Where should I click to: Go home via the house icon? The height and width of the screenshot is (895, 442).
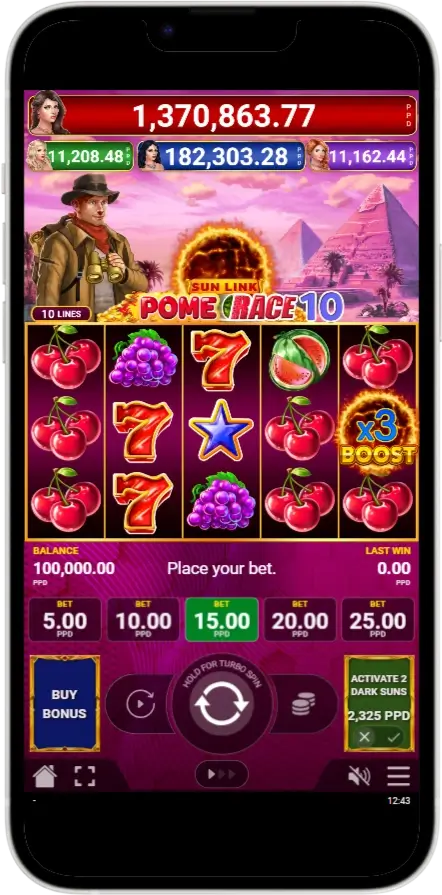pos(45,776)
